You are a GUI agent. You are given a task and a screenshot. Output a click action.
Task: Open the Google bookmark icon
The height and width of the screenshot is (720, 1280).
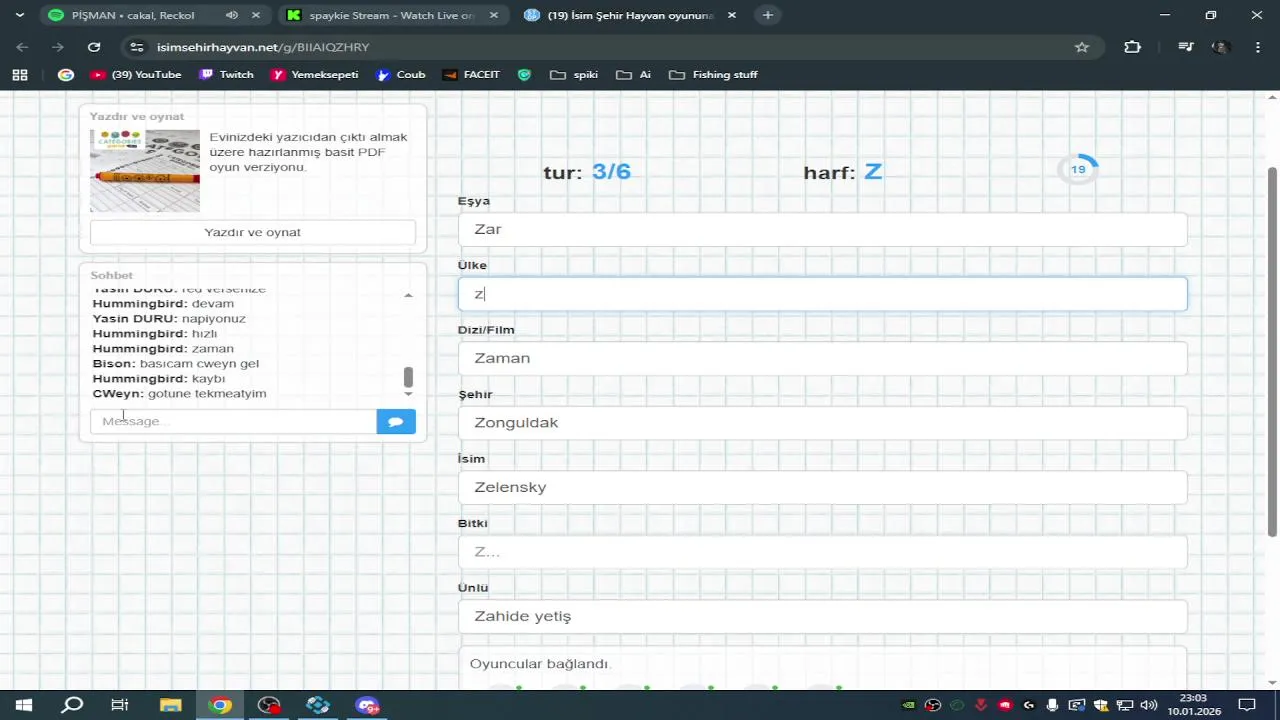pos(66,75)
